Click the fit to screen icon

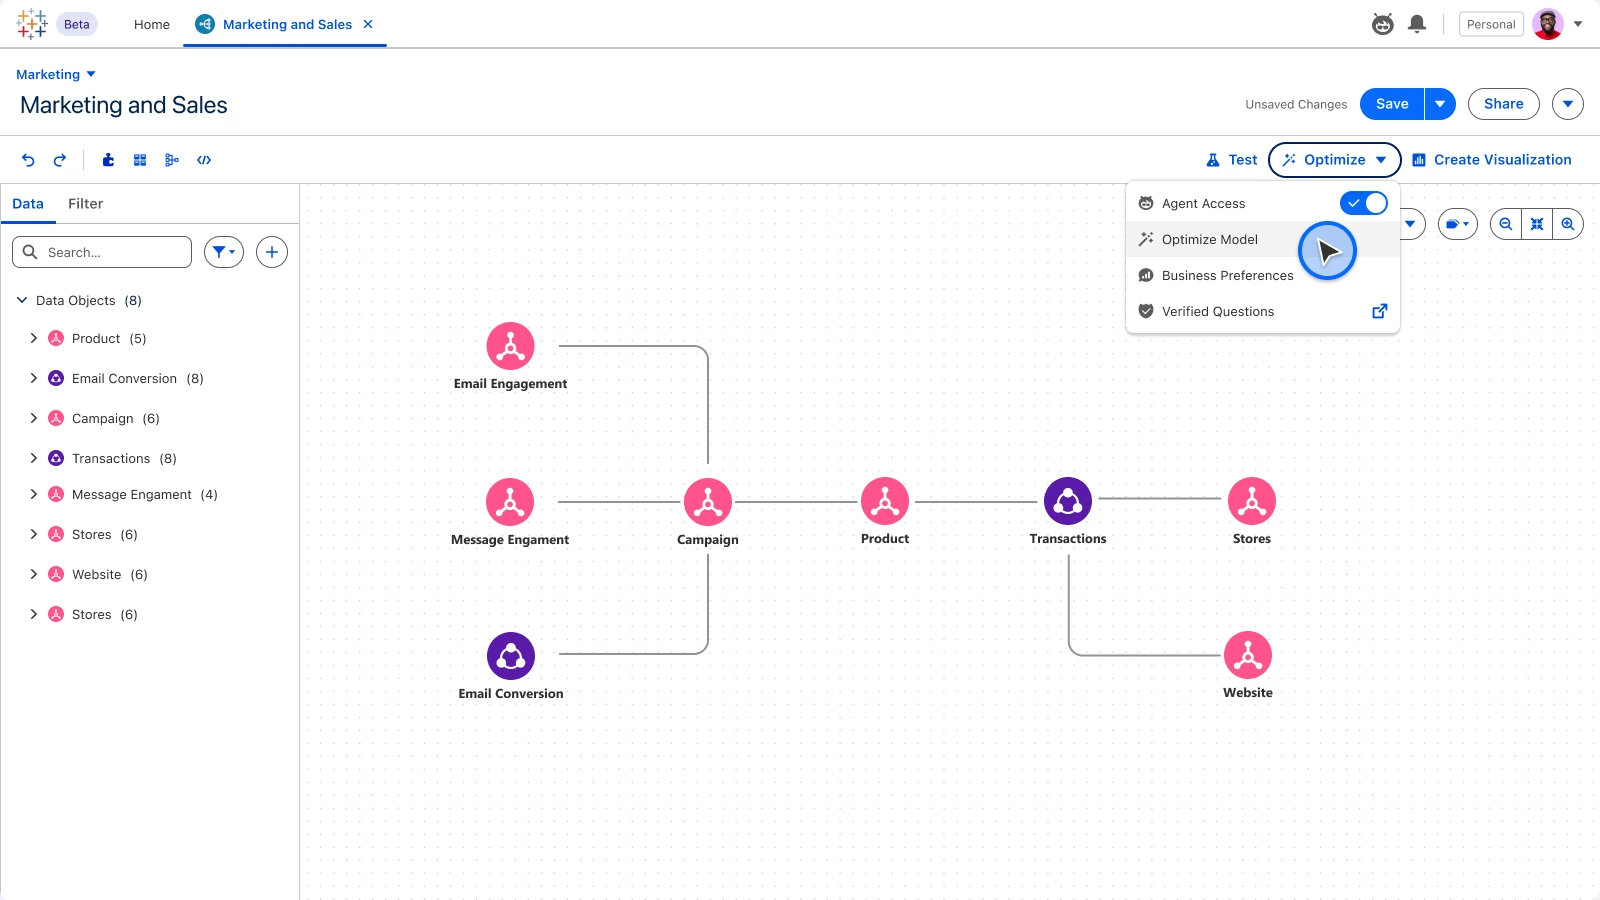[1537, 224]
